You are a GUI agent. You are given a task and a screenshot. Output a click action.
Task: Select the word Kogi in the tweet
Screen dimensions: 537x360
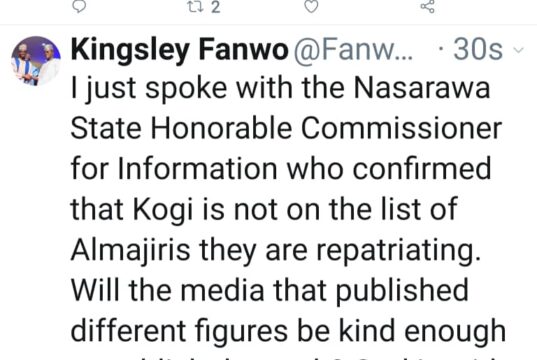pyautogui.click(x=163, y=210)
